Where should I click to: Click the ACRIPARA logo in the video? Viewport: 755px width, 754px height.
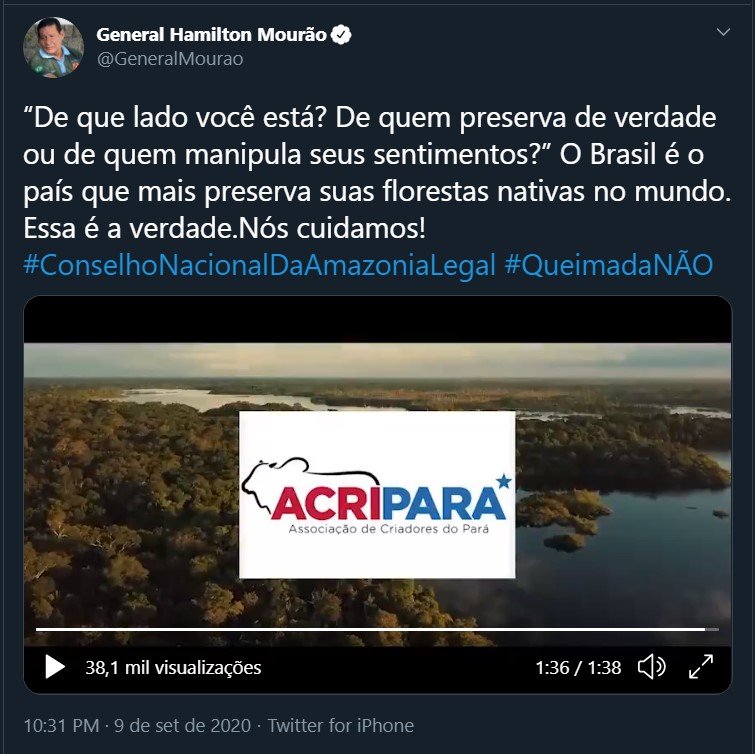[377, 494]
